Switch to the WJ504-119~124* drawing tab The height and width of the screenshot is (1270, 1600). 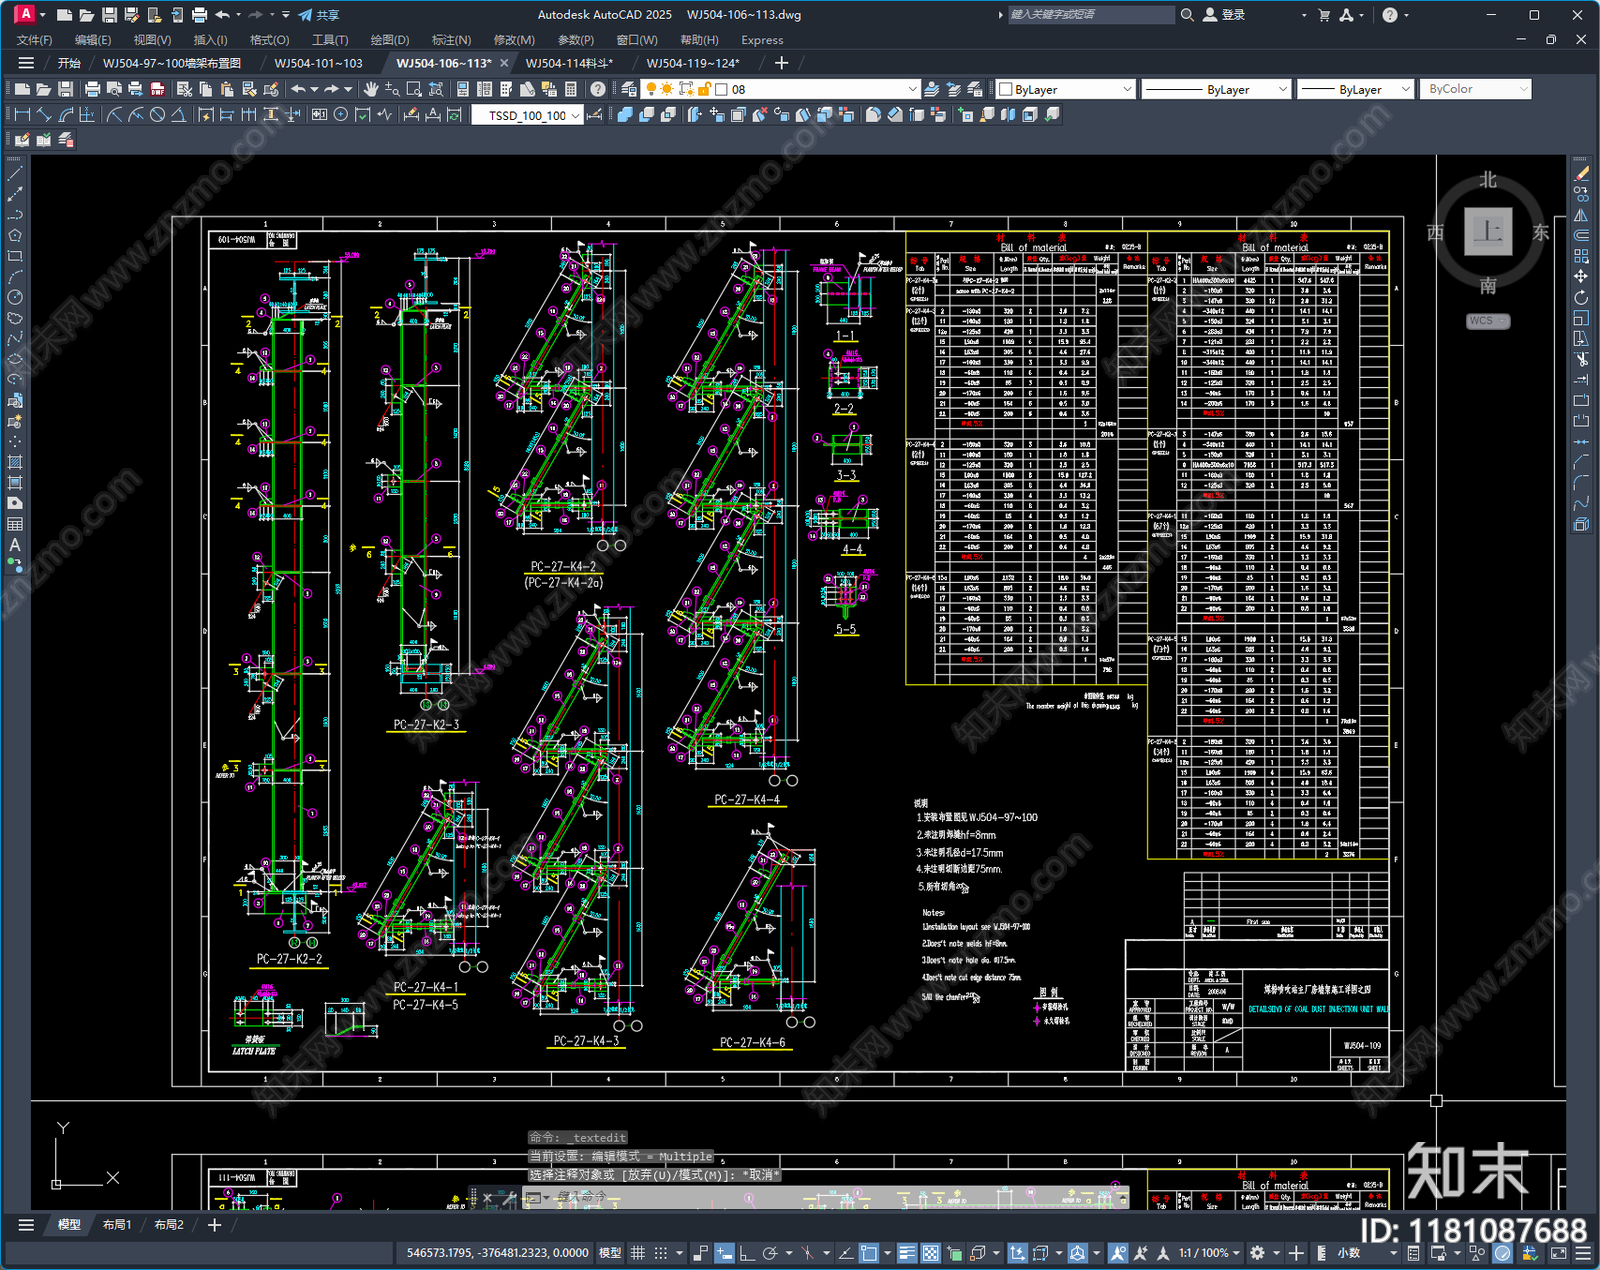coord(693,63)
